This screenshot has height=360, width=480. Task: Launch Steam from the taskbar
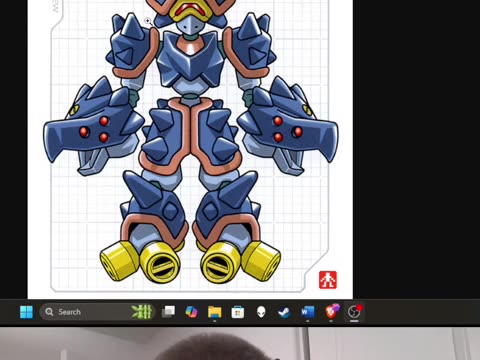284,312
